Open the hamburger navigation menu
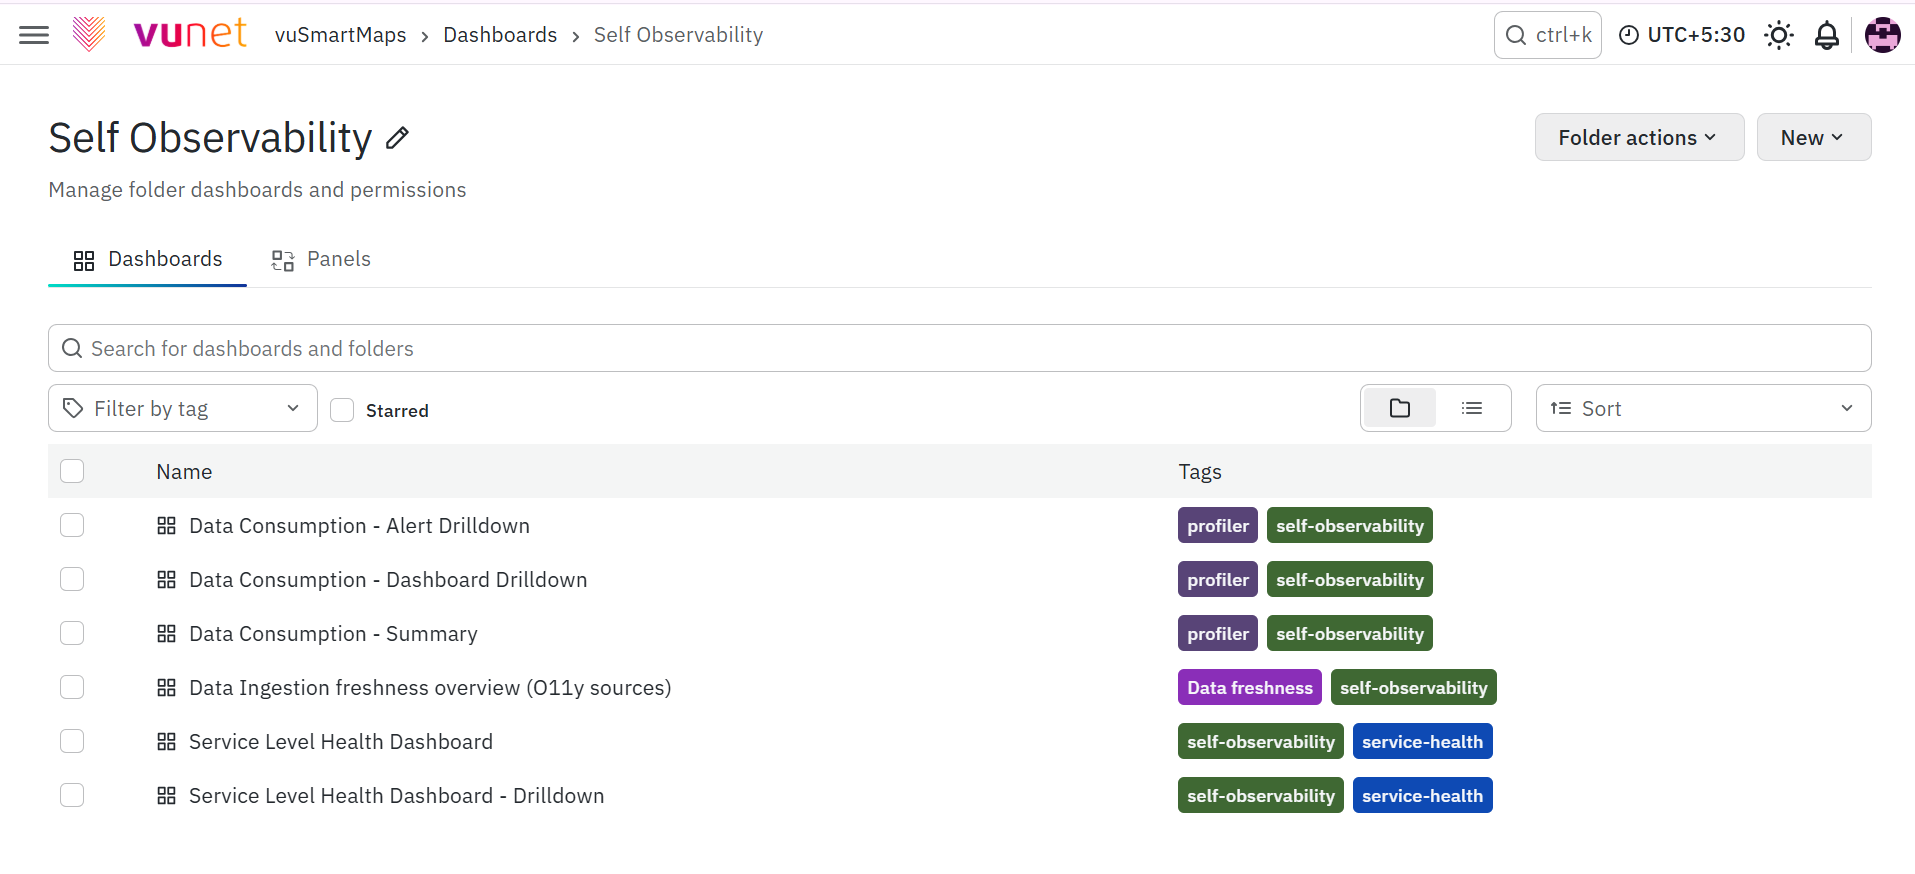This screenshot has width=1915, height=874. pos(34,35)
